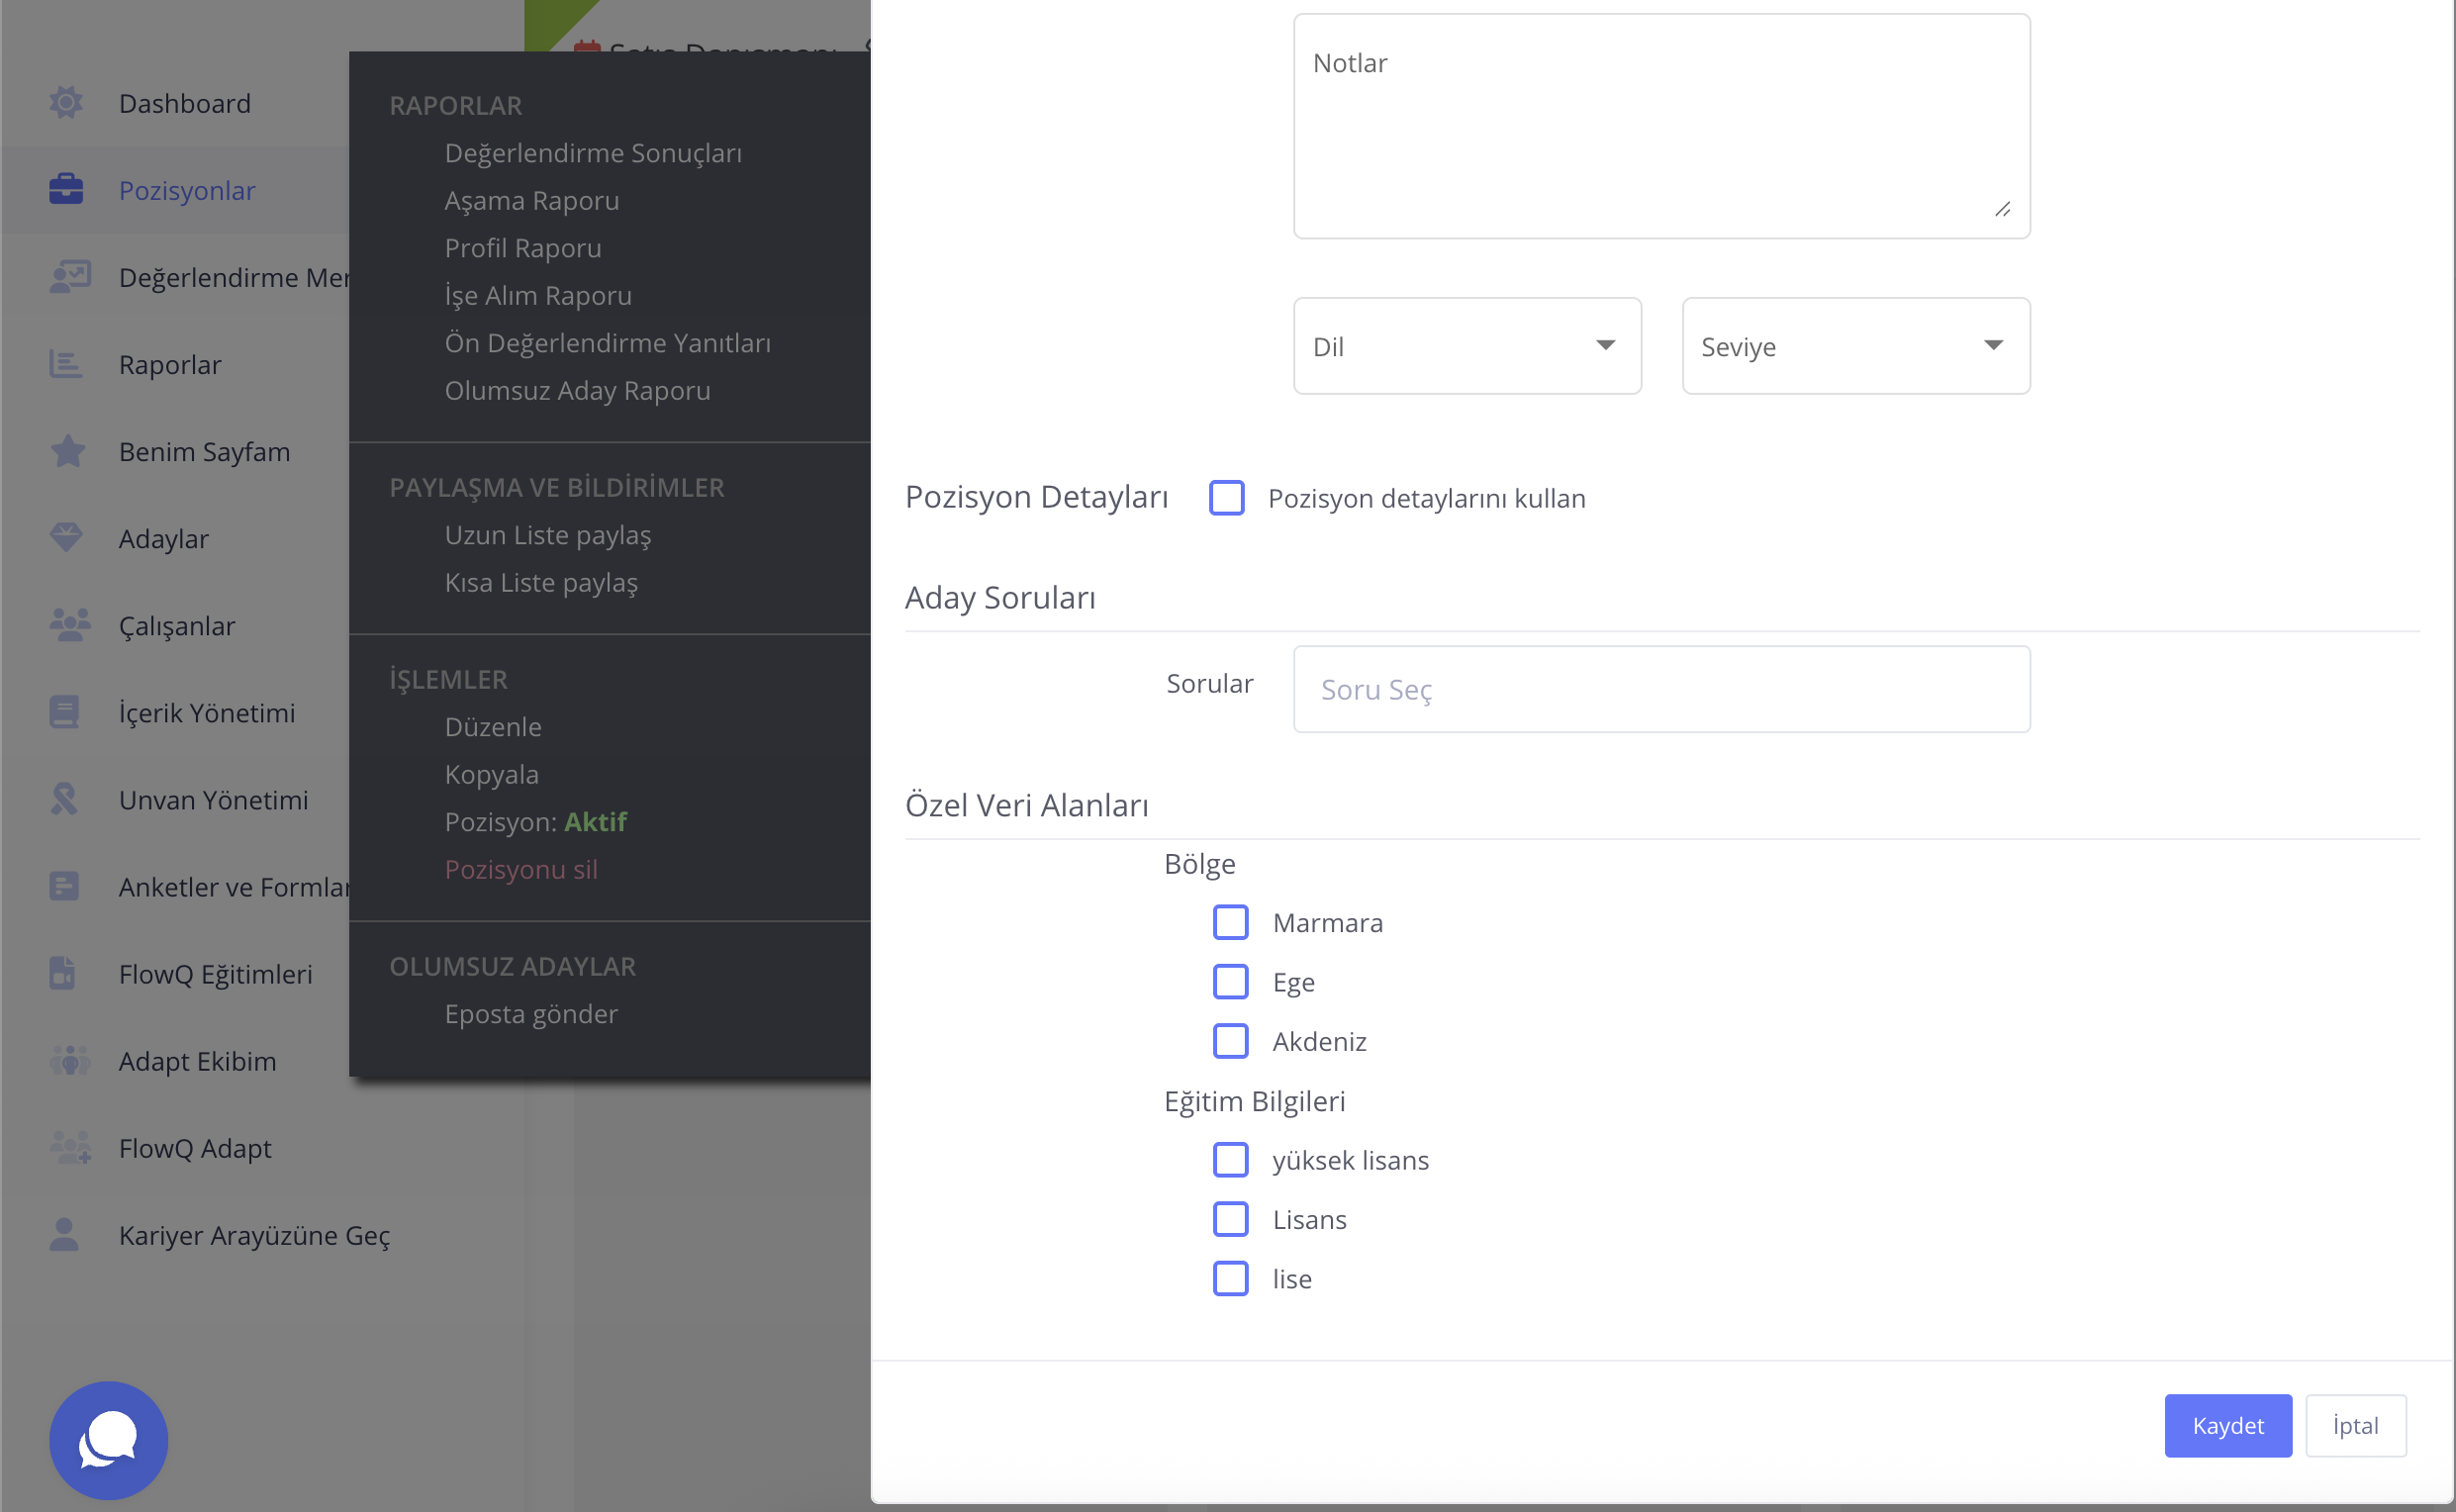The image size is (2456, 1512).
Task: Click the Benim Sayfam star icon
Action: tap(66, 451)
